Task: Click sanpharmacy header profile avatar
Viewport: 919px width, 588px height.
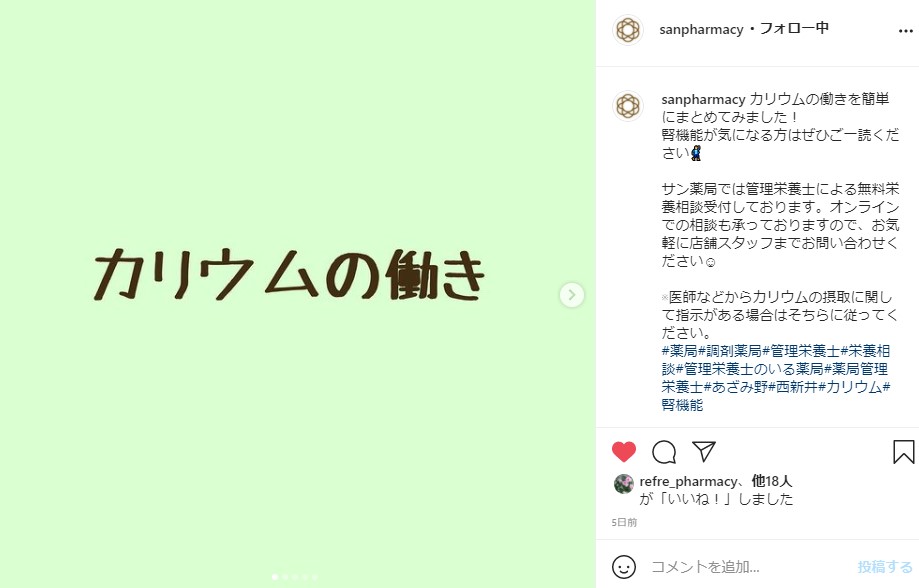Action: 628,30
